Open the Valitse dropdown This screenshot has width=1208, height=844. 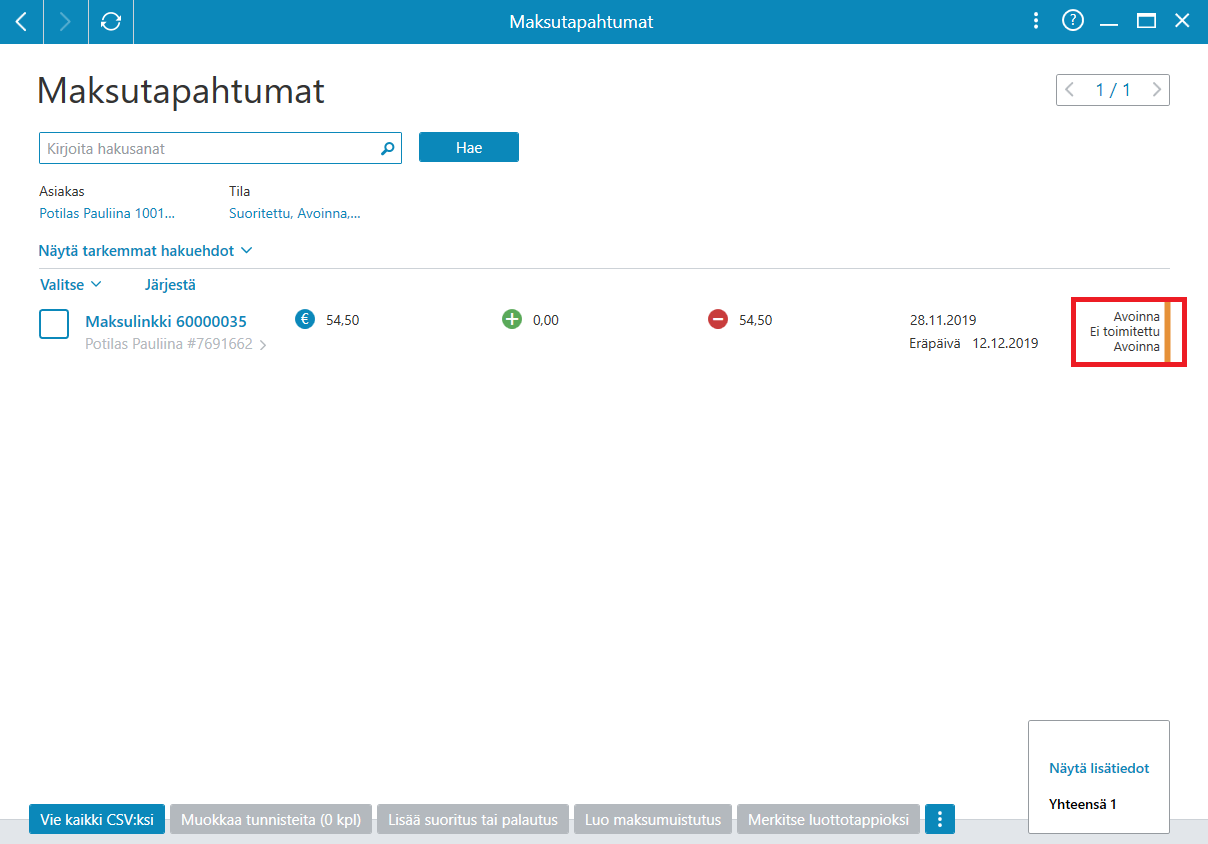pyautogui.click(x=71, y=285)
